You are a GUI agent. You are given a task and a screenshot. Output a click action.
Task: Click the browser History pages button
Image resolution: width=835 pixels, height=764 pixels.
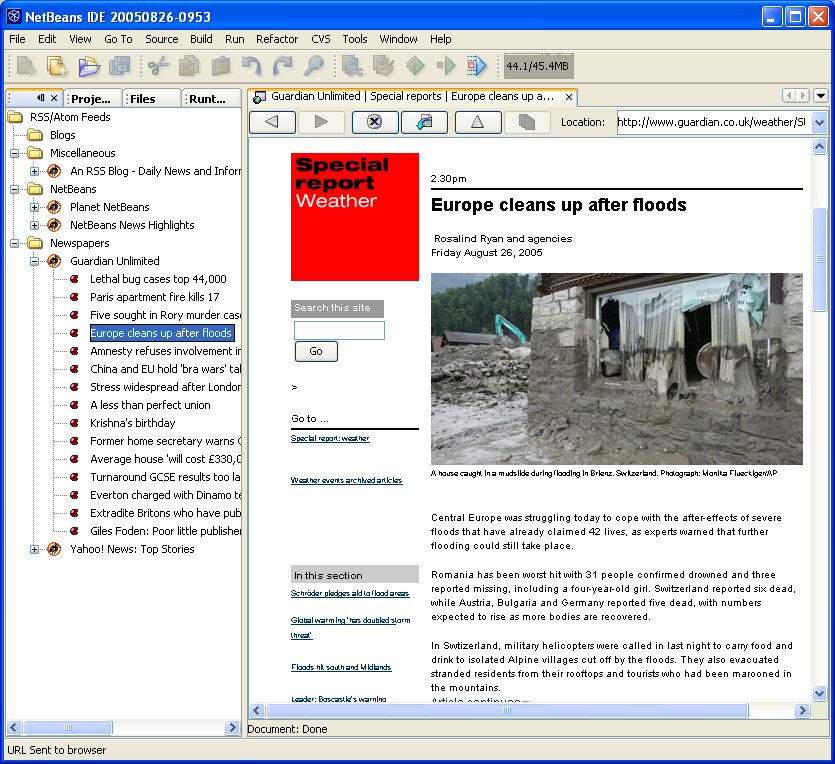pyautogui.click(x=527, y=122)
